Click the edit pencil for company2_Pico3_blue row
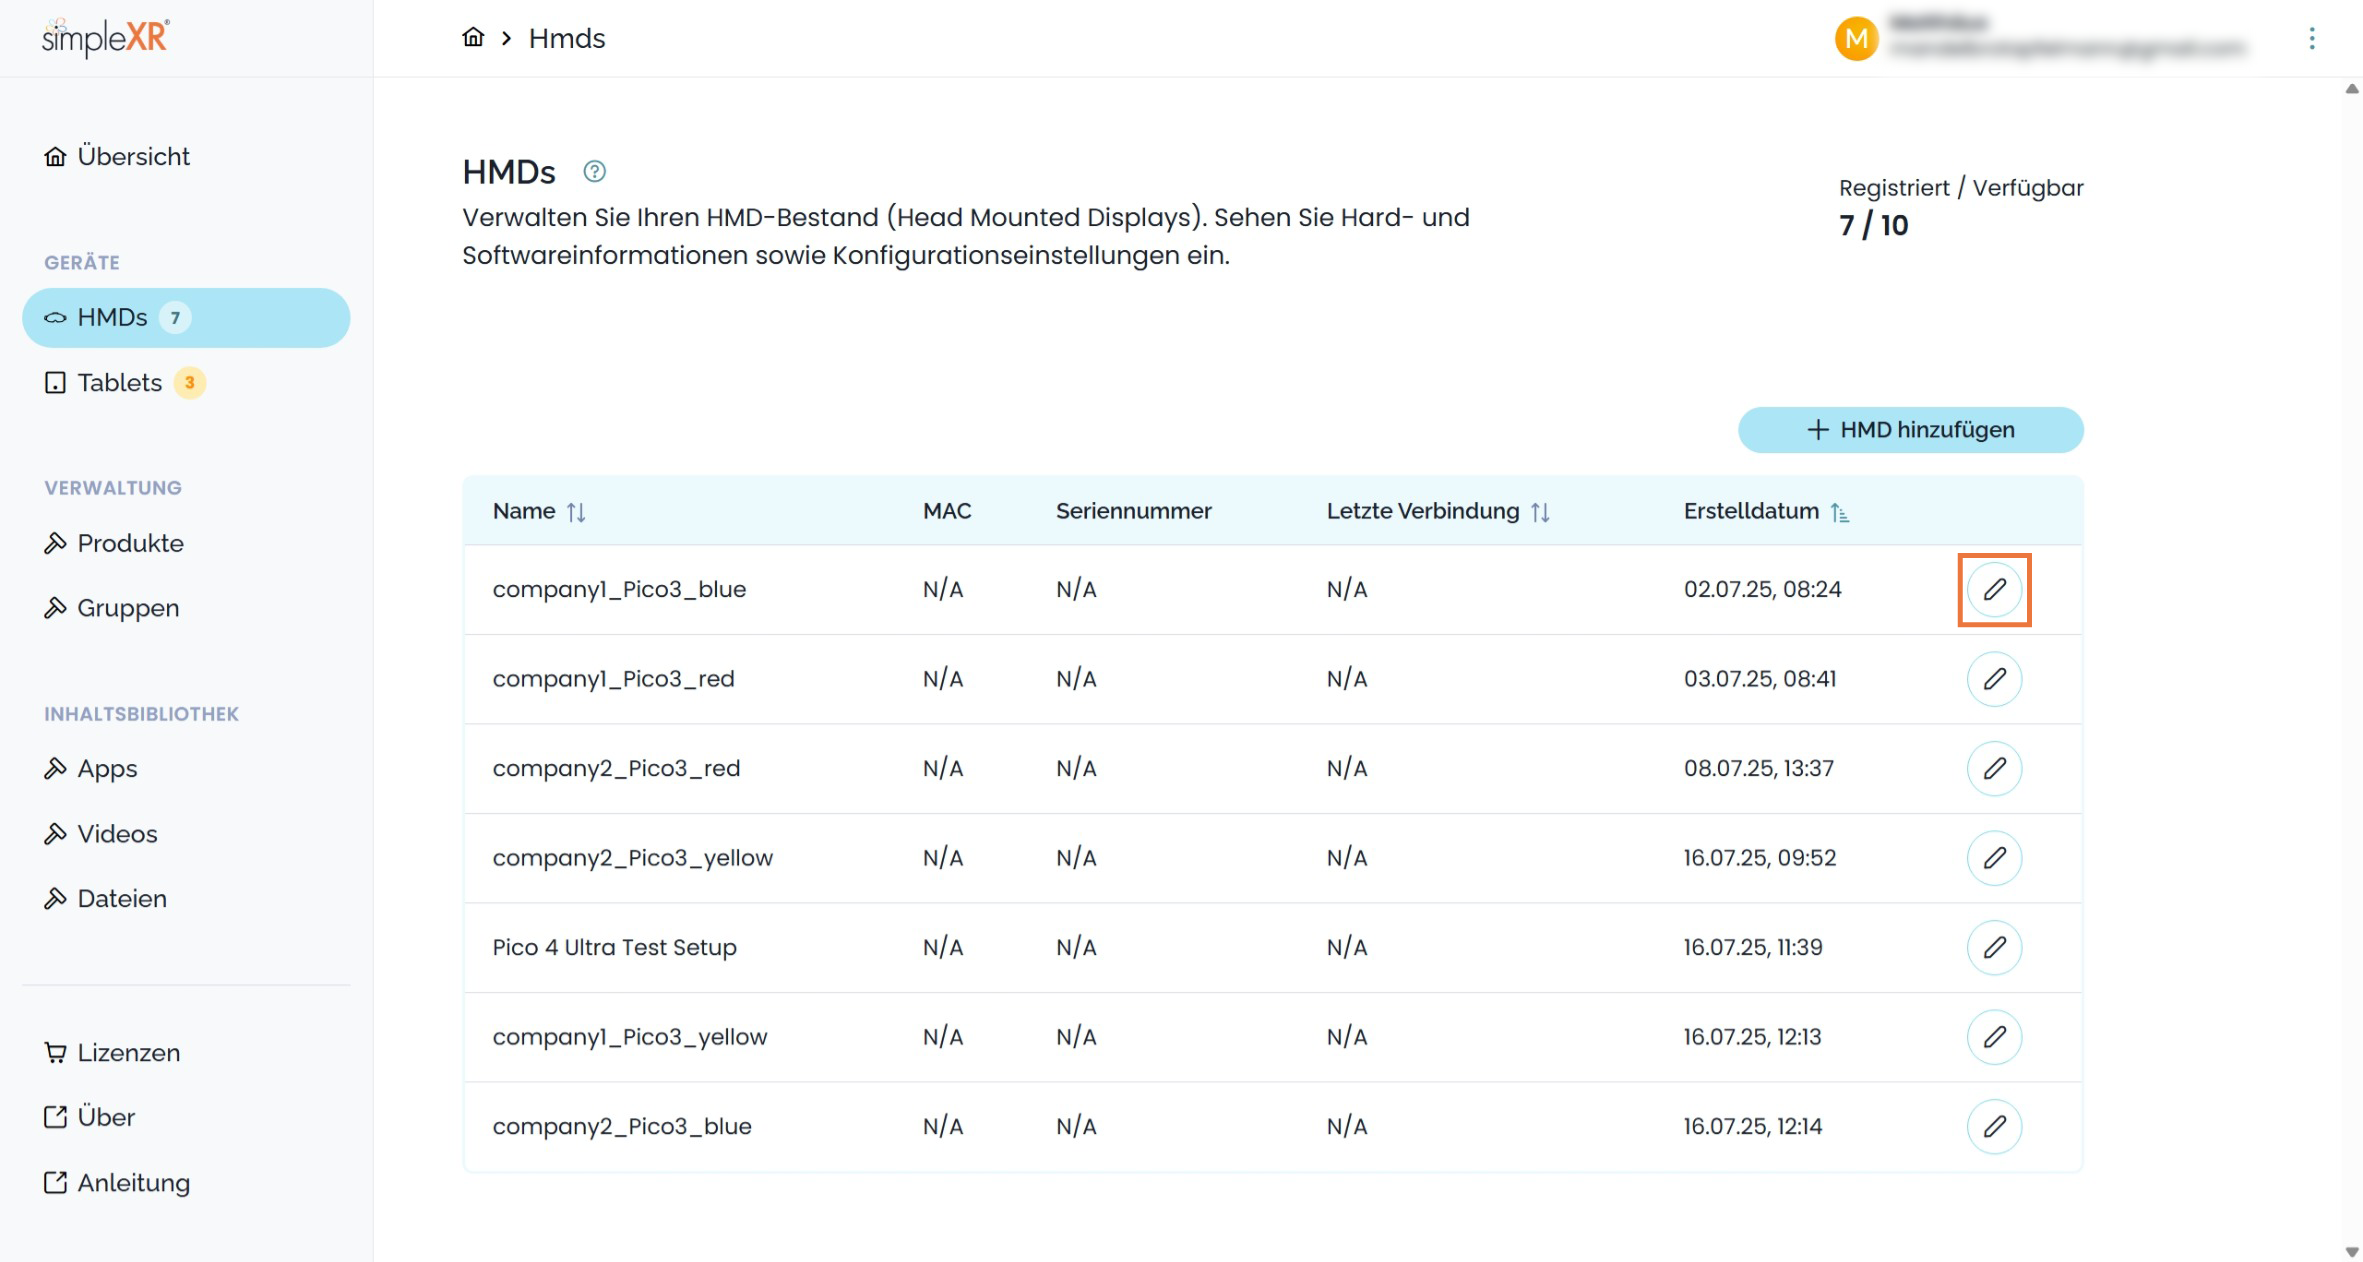The height and width of the screenshot is (1262, 2363). click(1993, 1126)
